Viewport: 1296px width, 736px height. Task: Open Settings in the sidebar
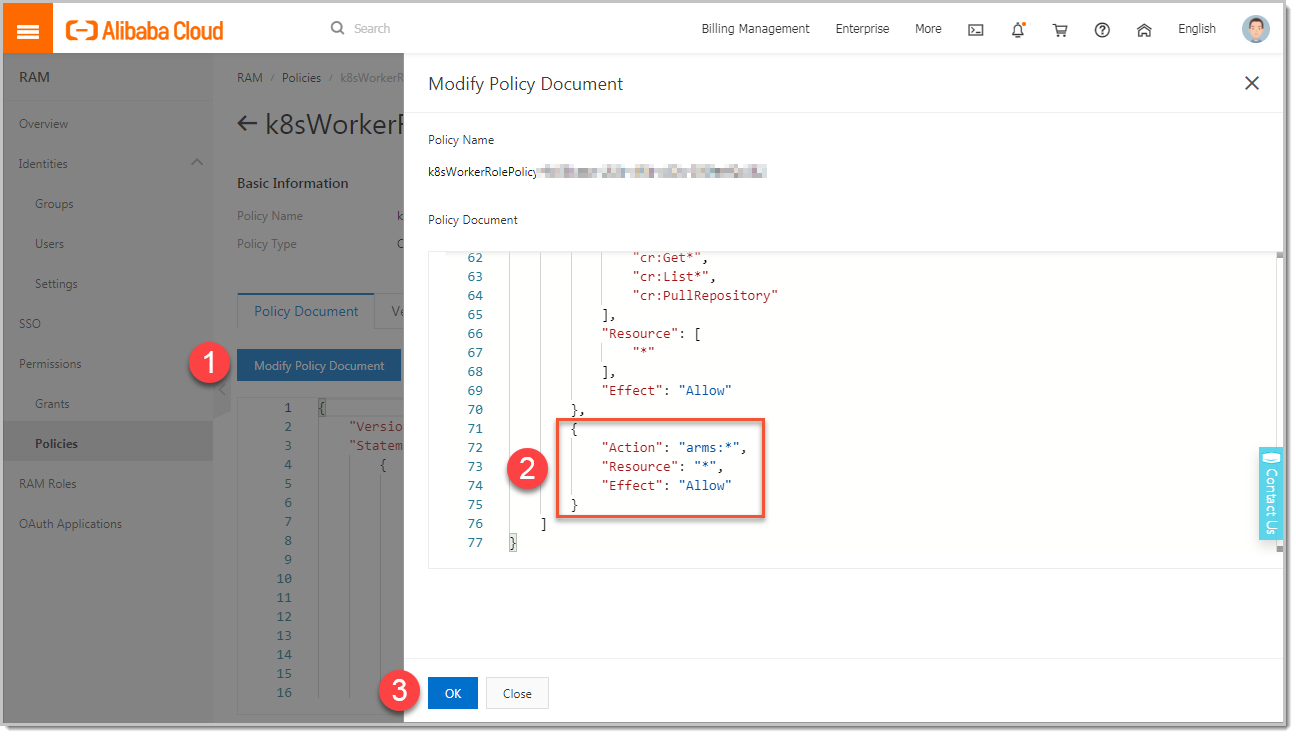point(56,284)
